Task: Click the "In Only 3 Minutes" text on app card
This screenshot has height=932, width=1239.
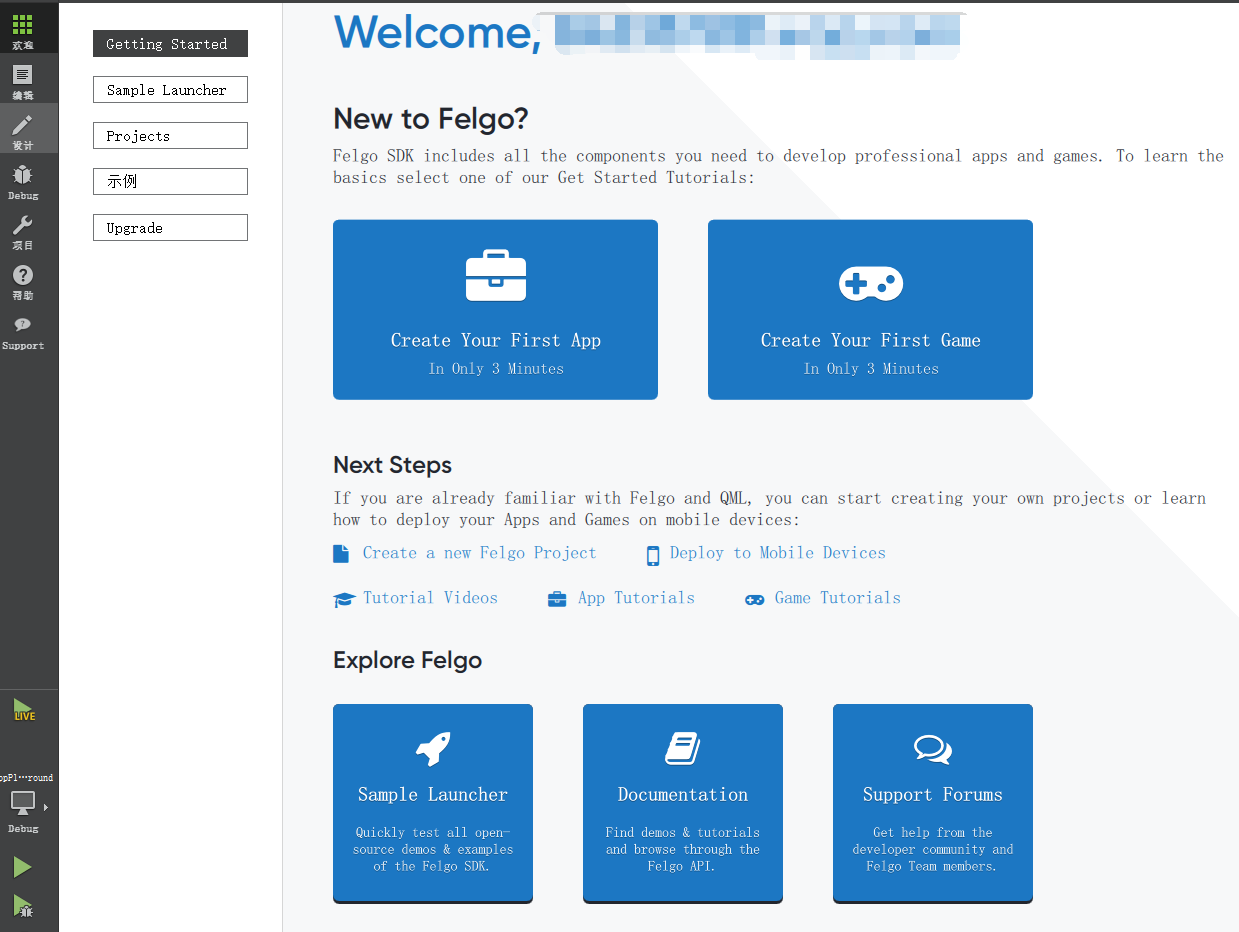Action: pyautogui.click(x=496, y=369)
